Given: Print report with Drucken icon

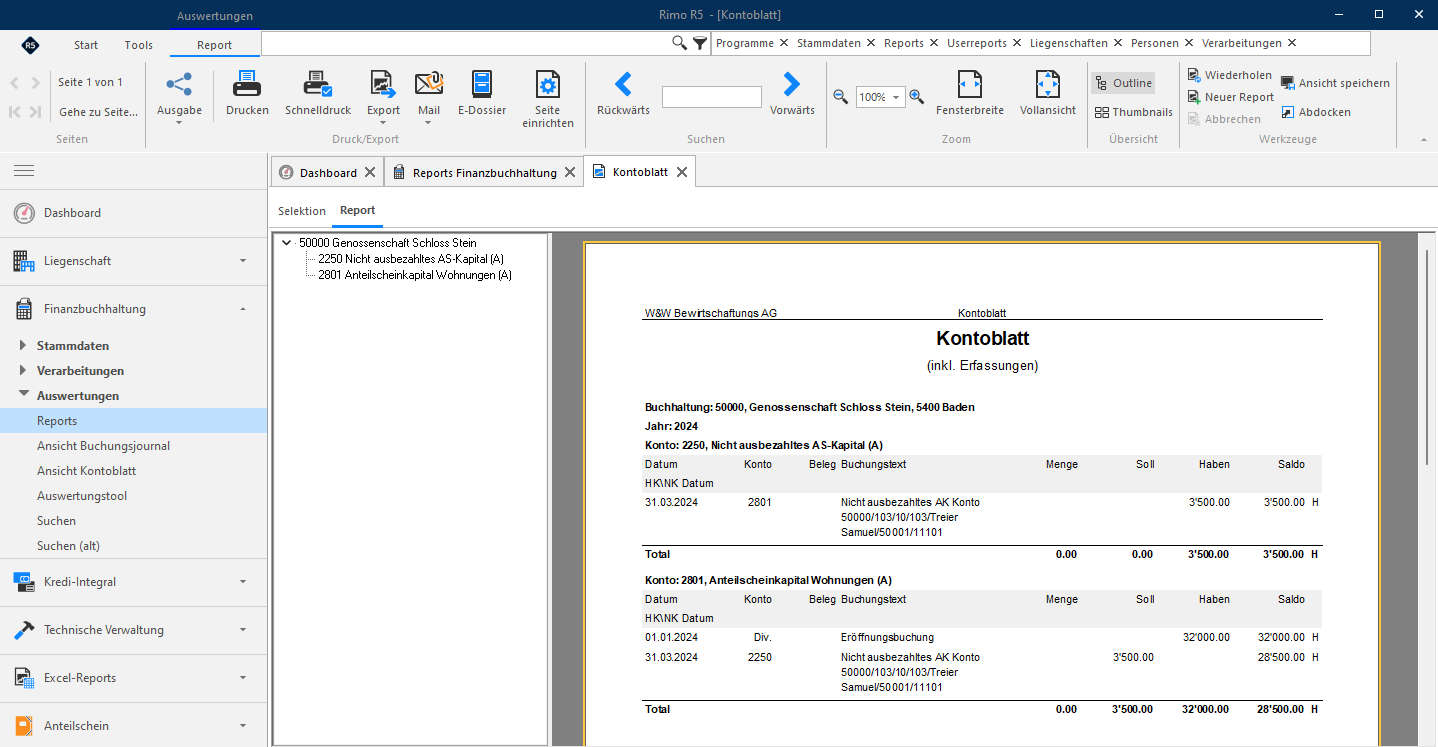Looking at the screenshot, I should click(x=247, y=85).
